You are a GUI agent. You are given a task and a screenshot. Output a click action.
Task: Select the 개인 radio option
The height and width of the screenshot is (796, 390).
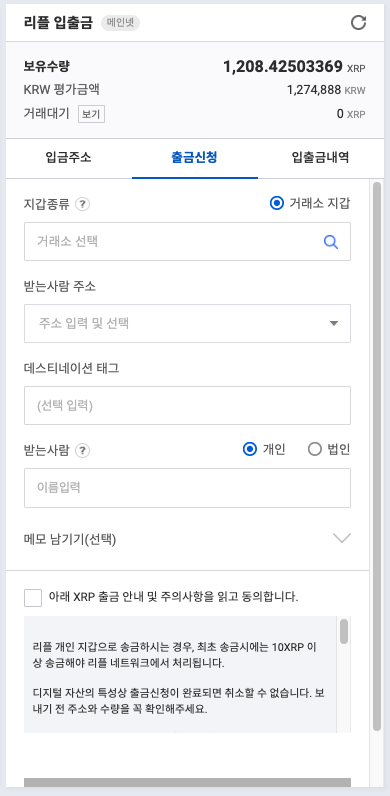click(x=250, y=449)
